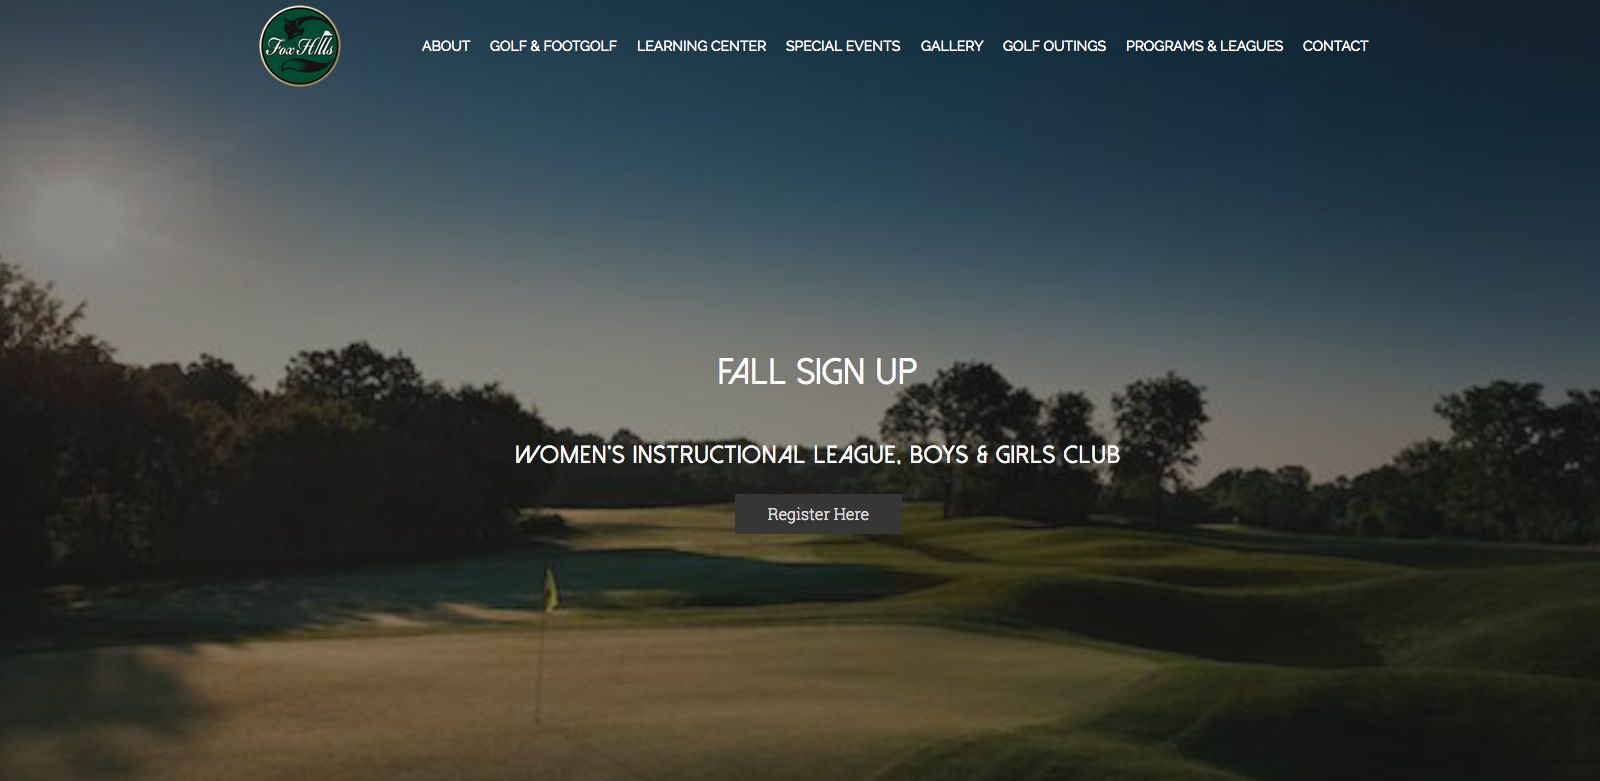Select Golf Outings in the header
Image resolution: width=1600 pixels, height=781 pixels.
pos(1054,46)
